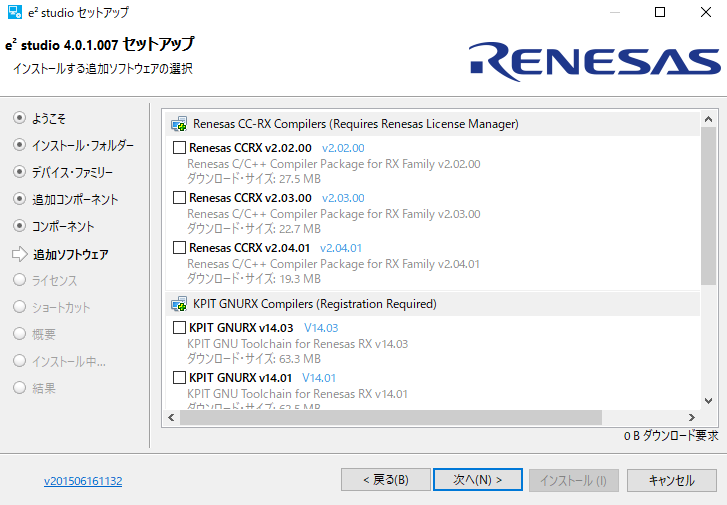Click the e² studio installer title bar icon
727x505 pixels.
coord(15,12)
